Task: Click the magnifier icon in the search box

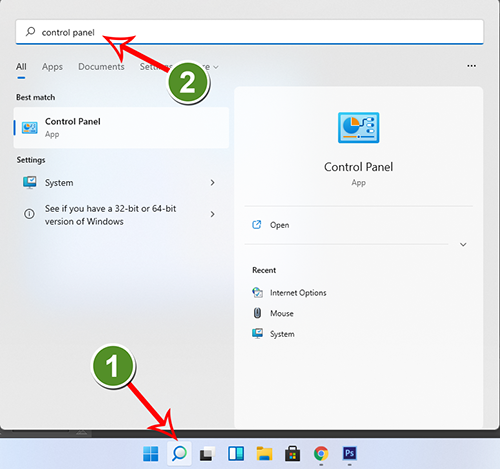Action: [x=30, y=32]
